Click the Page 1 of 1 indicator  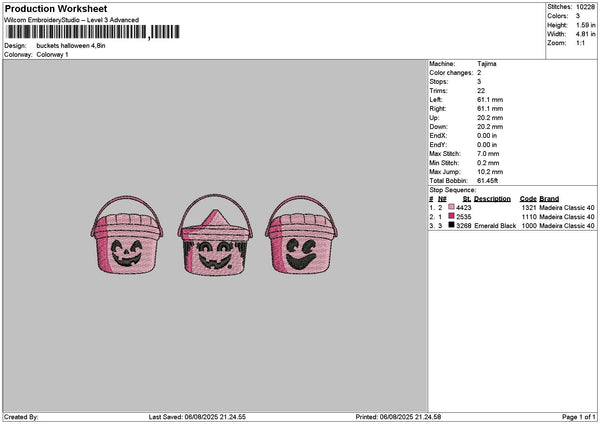pos(579,417)
